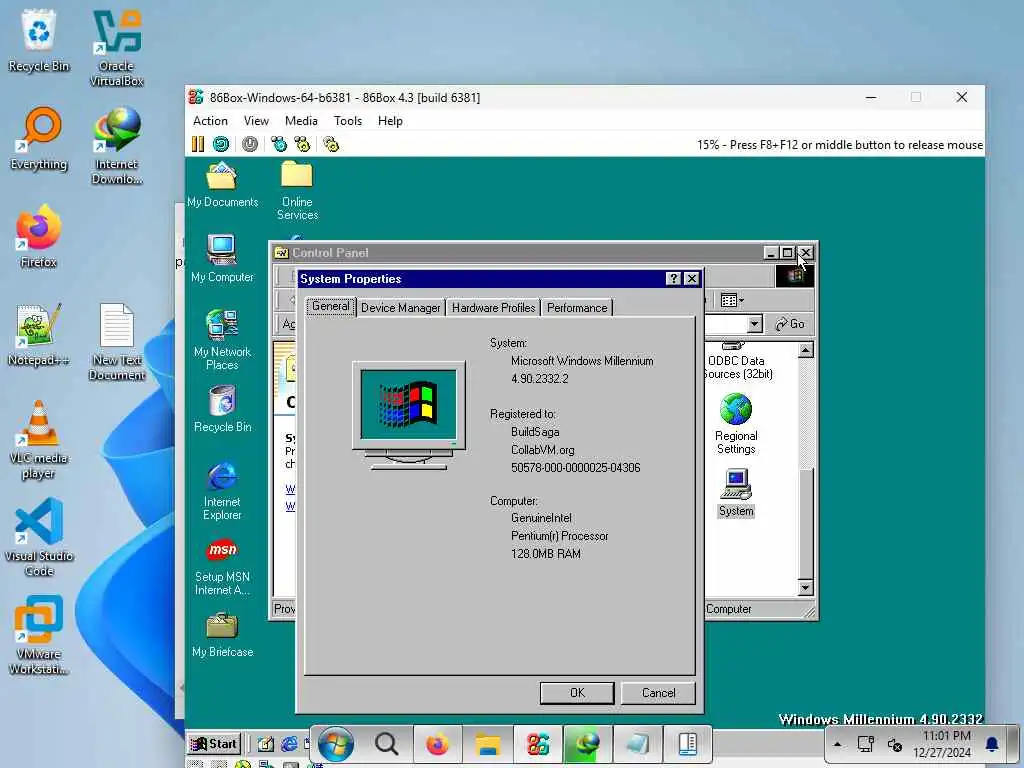Click the 86Box hard reset icon
The height and width of the screenshot is (768, 1024).
221,144
